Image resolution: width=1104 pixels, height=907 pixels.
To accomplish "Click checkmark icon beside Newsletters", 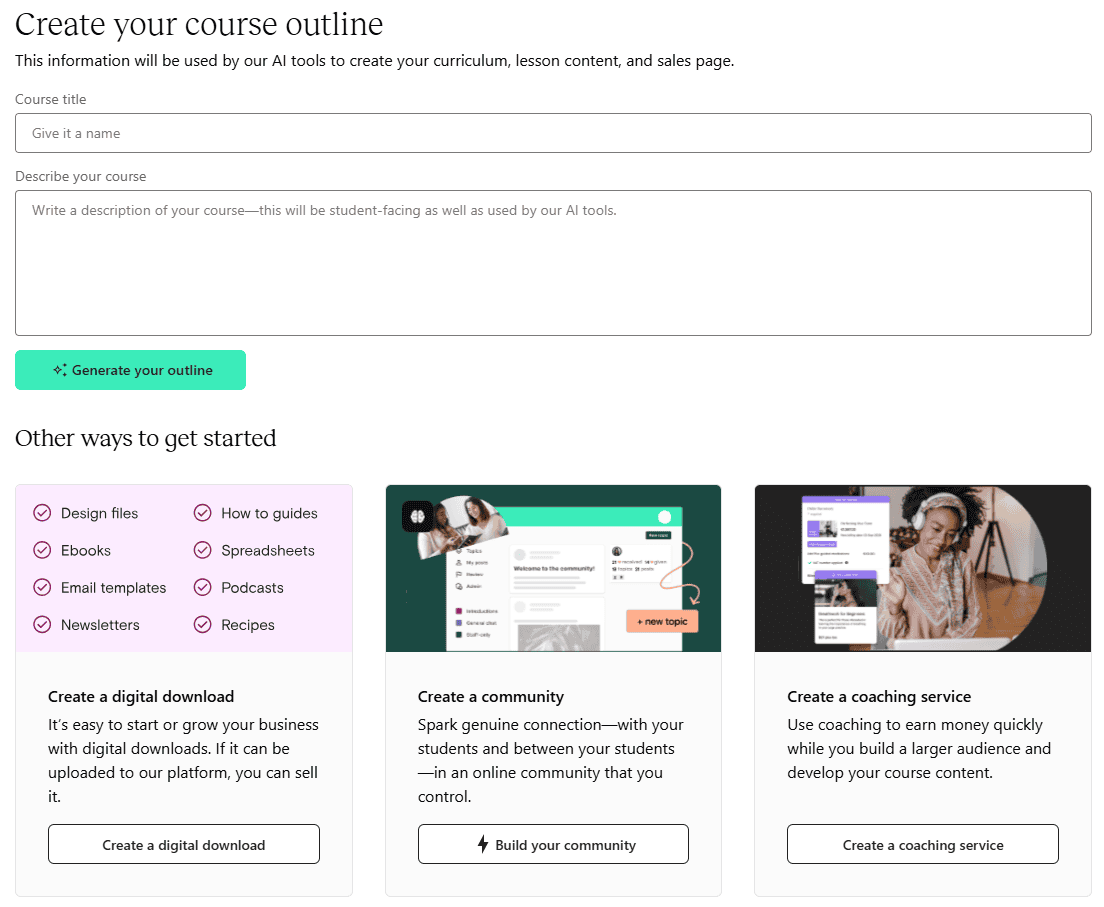I will pos(42,625).
